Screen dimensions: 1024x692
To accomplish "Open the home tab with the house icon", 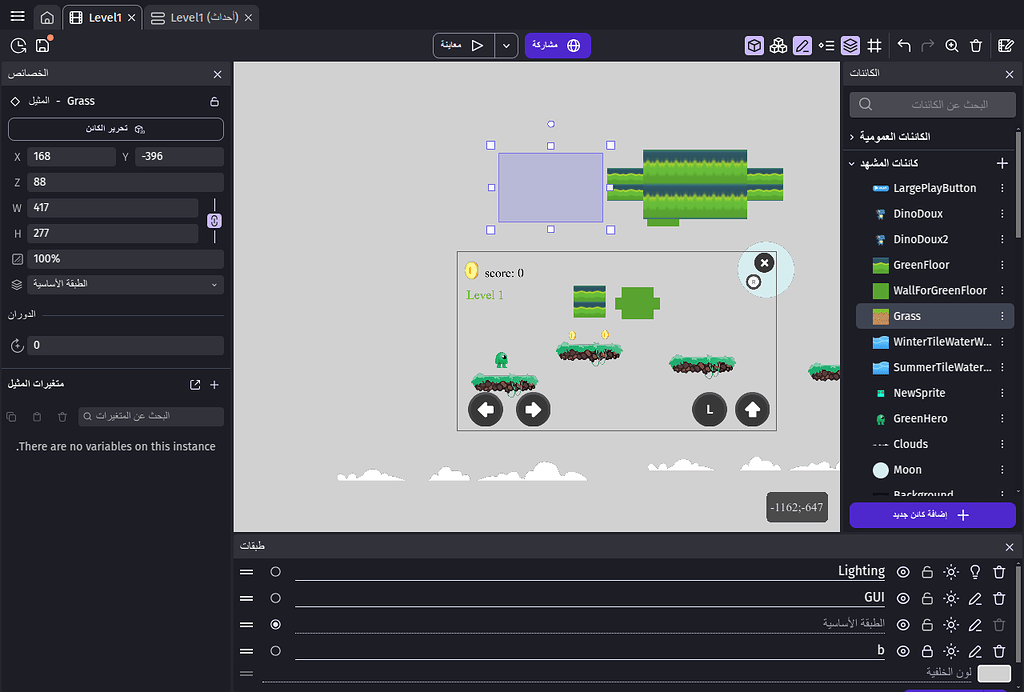I will coord(47,17).
